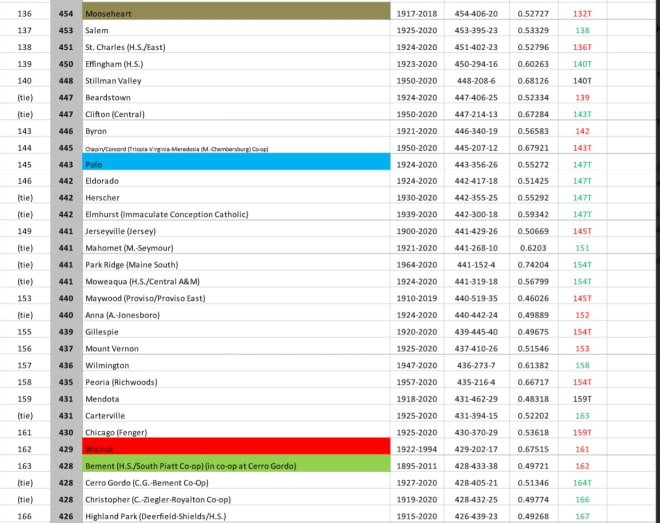Screen dimensions: 660x523
Task: Select the St. Charles (H.S./East) cell
Action: point(236,47)
